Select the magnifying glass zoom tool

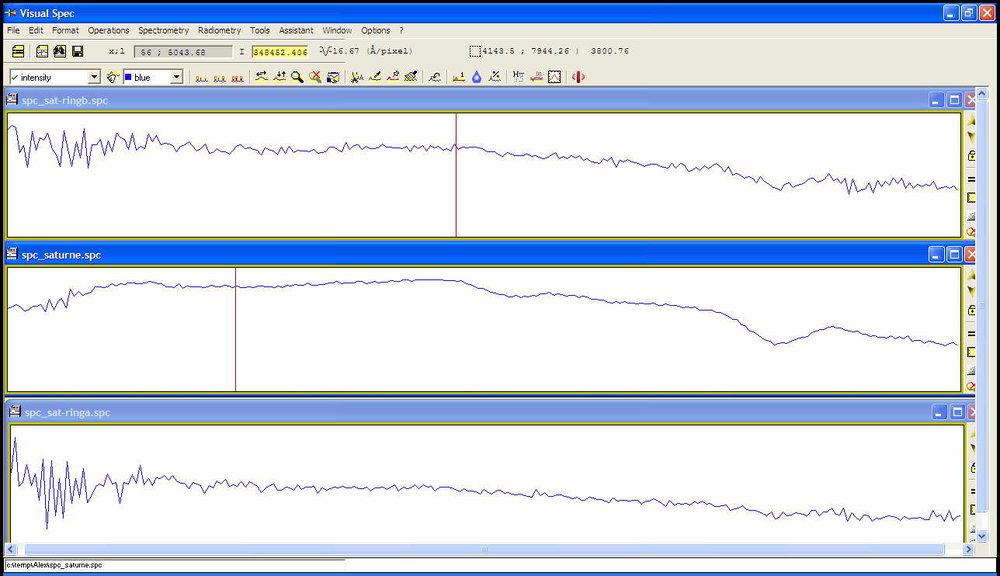coord(297,76)
